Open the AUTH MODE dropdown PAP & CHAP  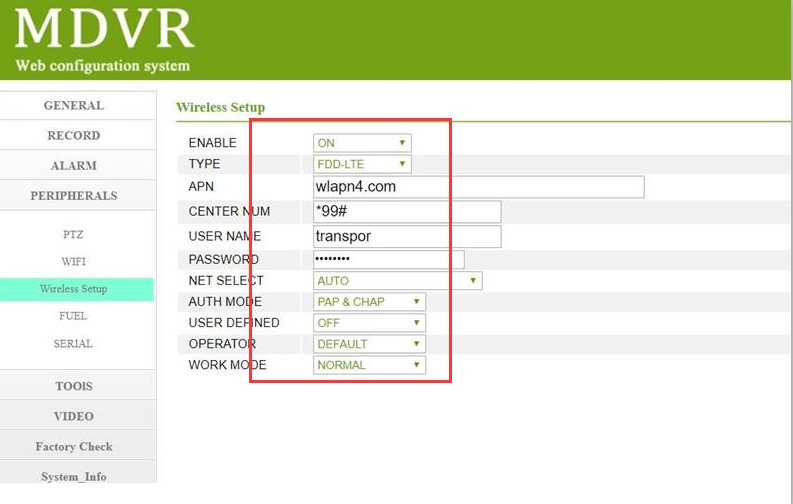pyautogui.click(x=369, y=302)
